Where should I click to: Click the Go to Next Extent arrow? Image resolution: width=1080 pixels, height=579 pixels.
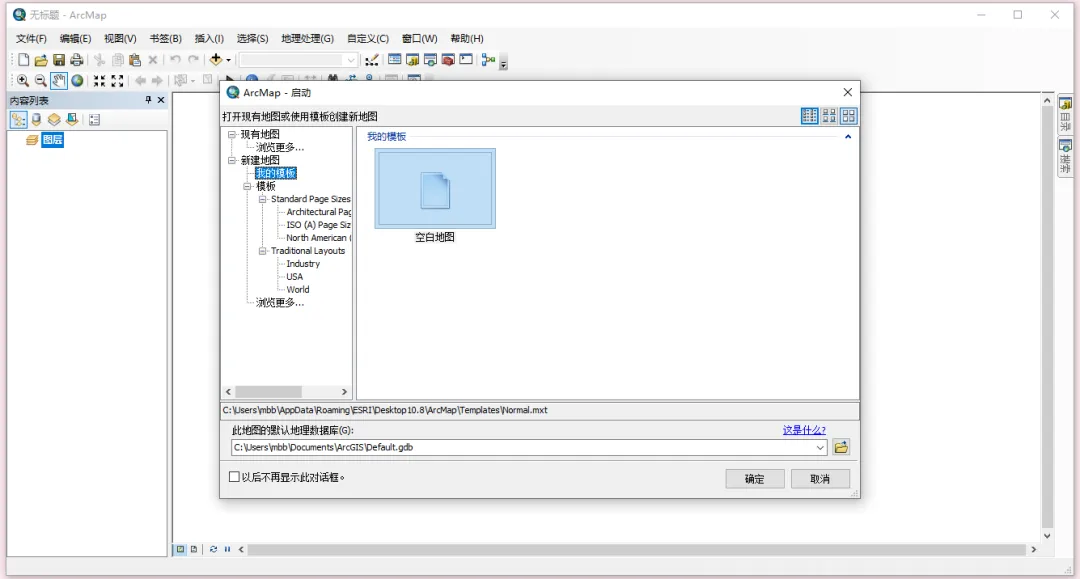tap(157, 81)
